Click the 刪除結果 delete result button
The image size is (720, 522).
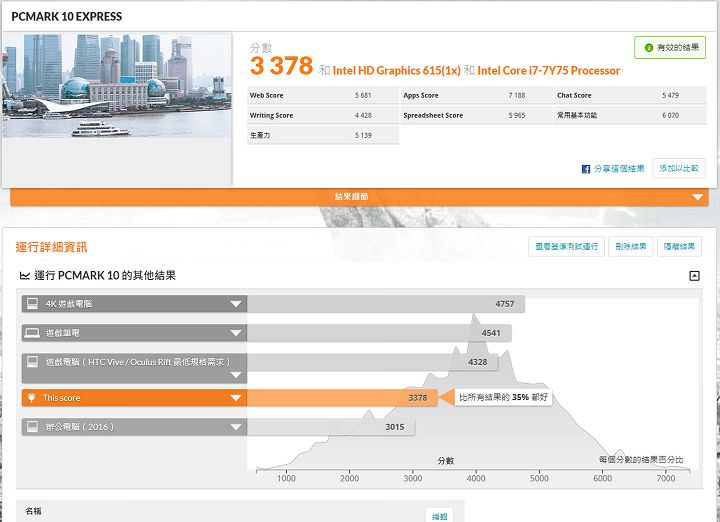(x=631, y=246)
